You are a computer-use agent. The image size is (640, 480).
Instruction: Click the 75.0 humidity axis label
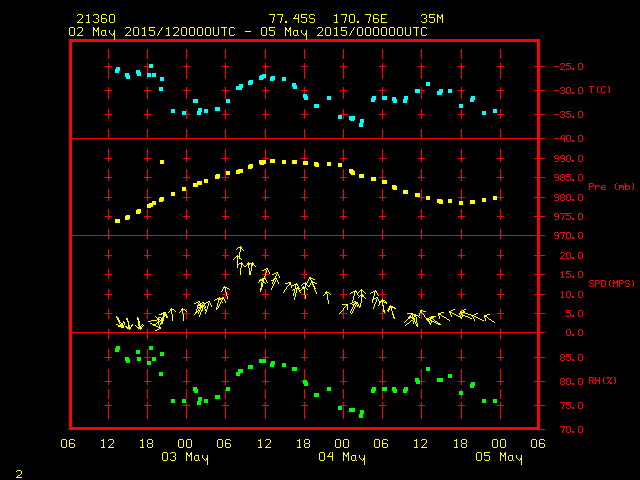click(571, 406)
